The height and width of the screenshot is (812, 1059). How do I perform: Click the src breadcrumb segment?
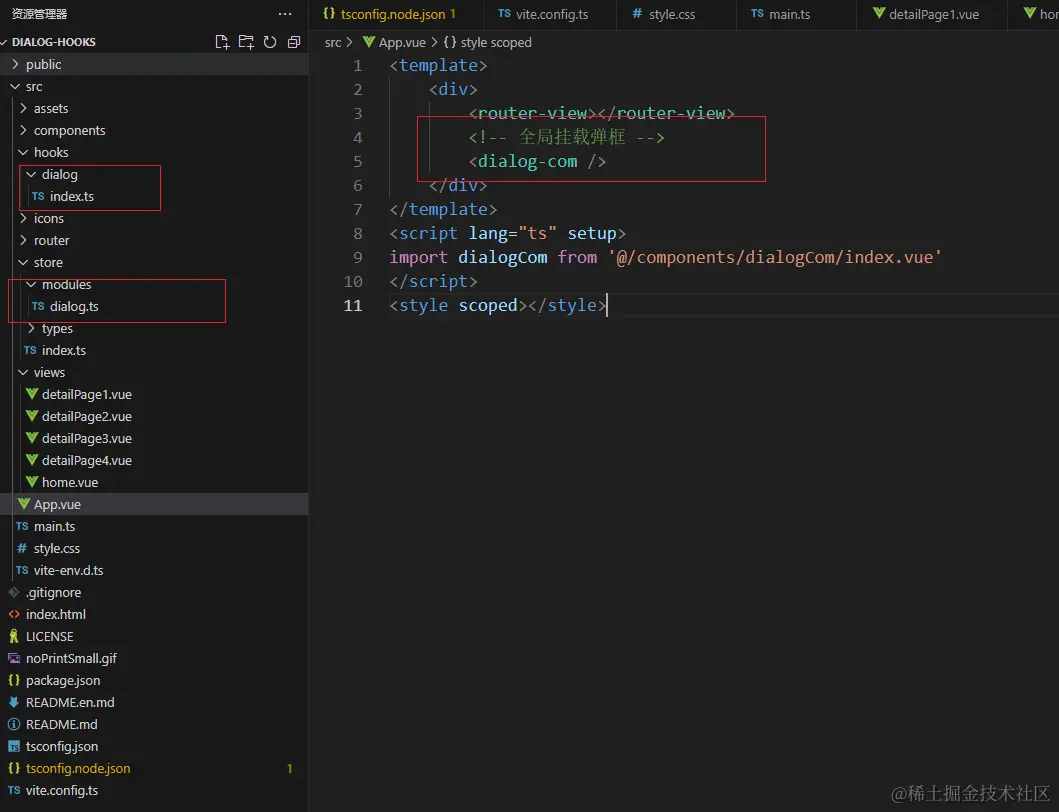(333, 42)
